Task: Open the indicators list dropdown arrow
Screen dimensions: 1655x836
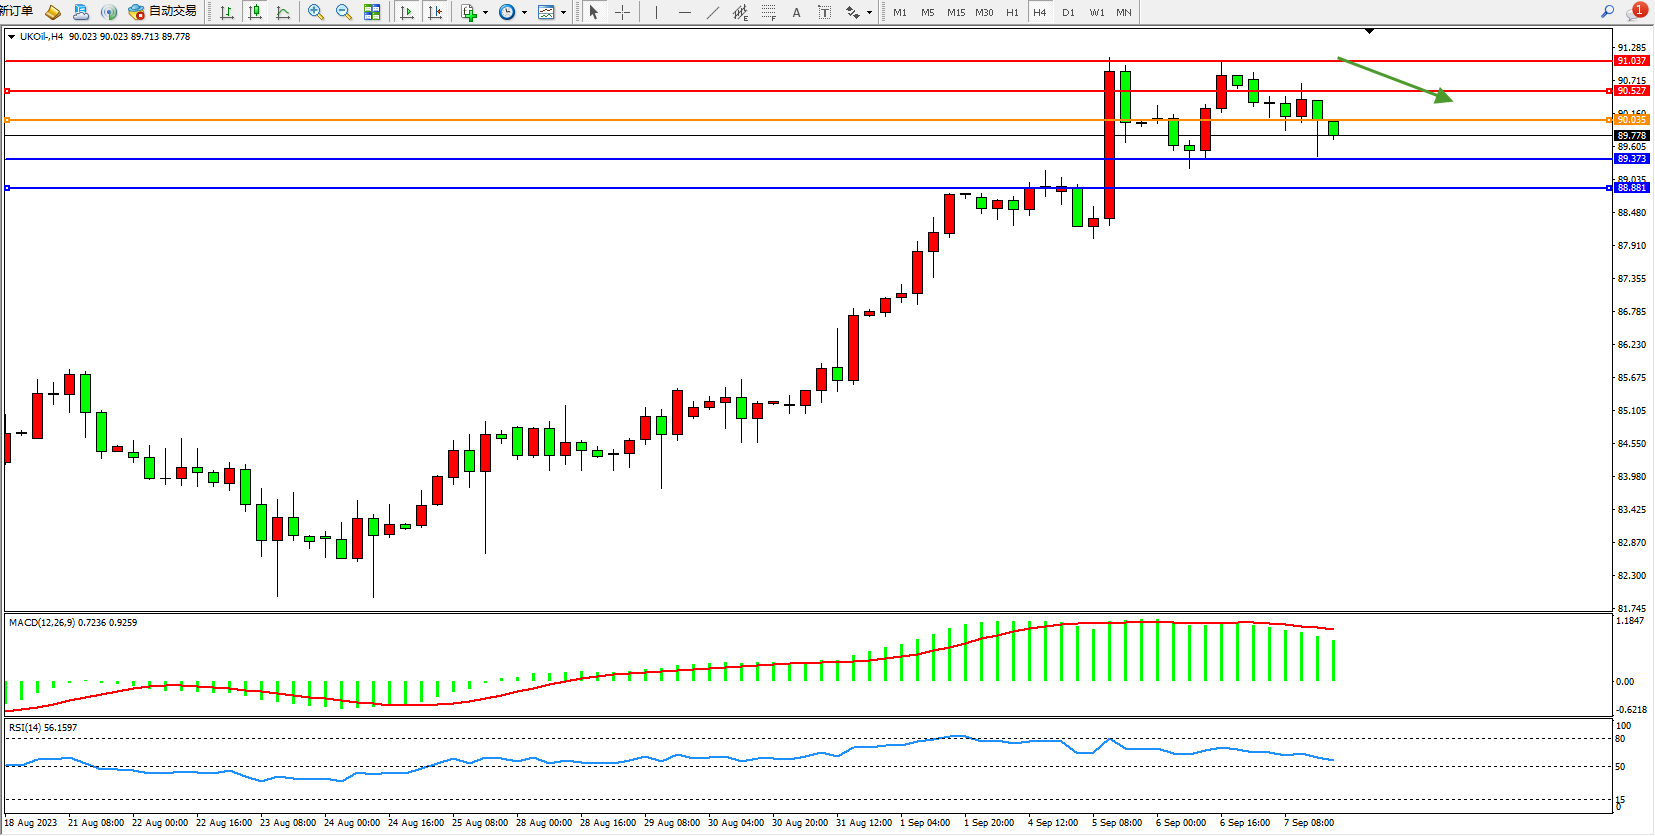Action: click(x=485, y=13)
